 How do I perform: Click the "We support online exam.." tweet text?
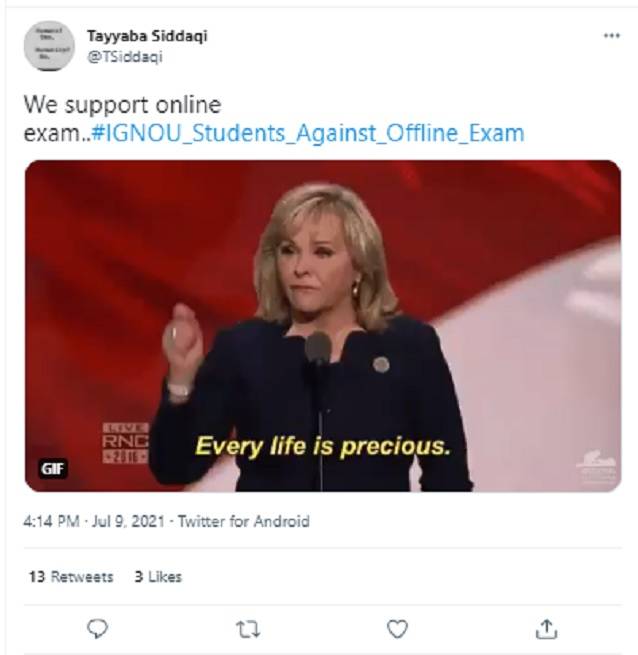click(x=120, y=104)
